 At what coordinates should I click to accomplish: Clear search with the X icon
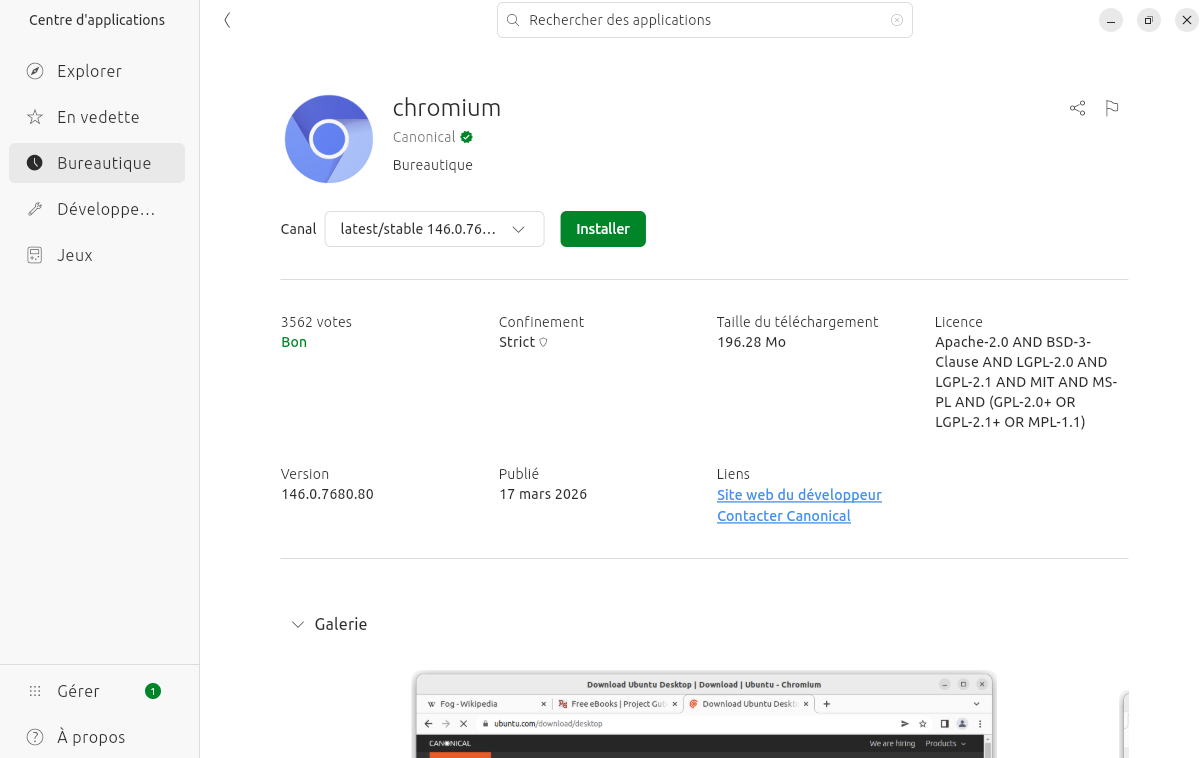[896, 20]
